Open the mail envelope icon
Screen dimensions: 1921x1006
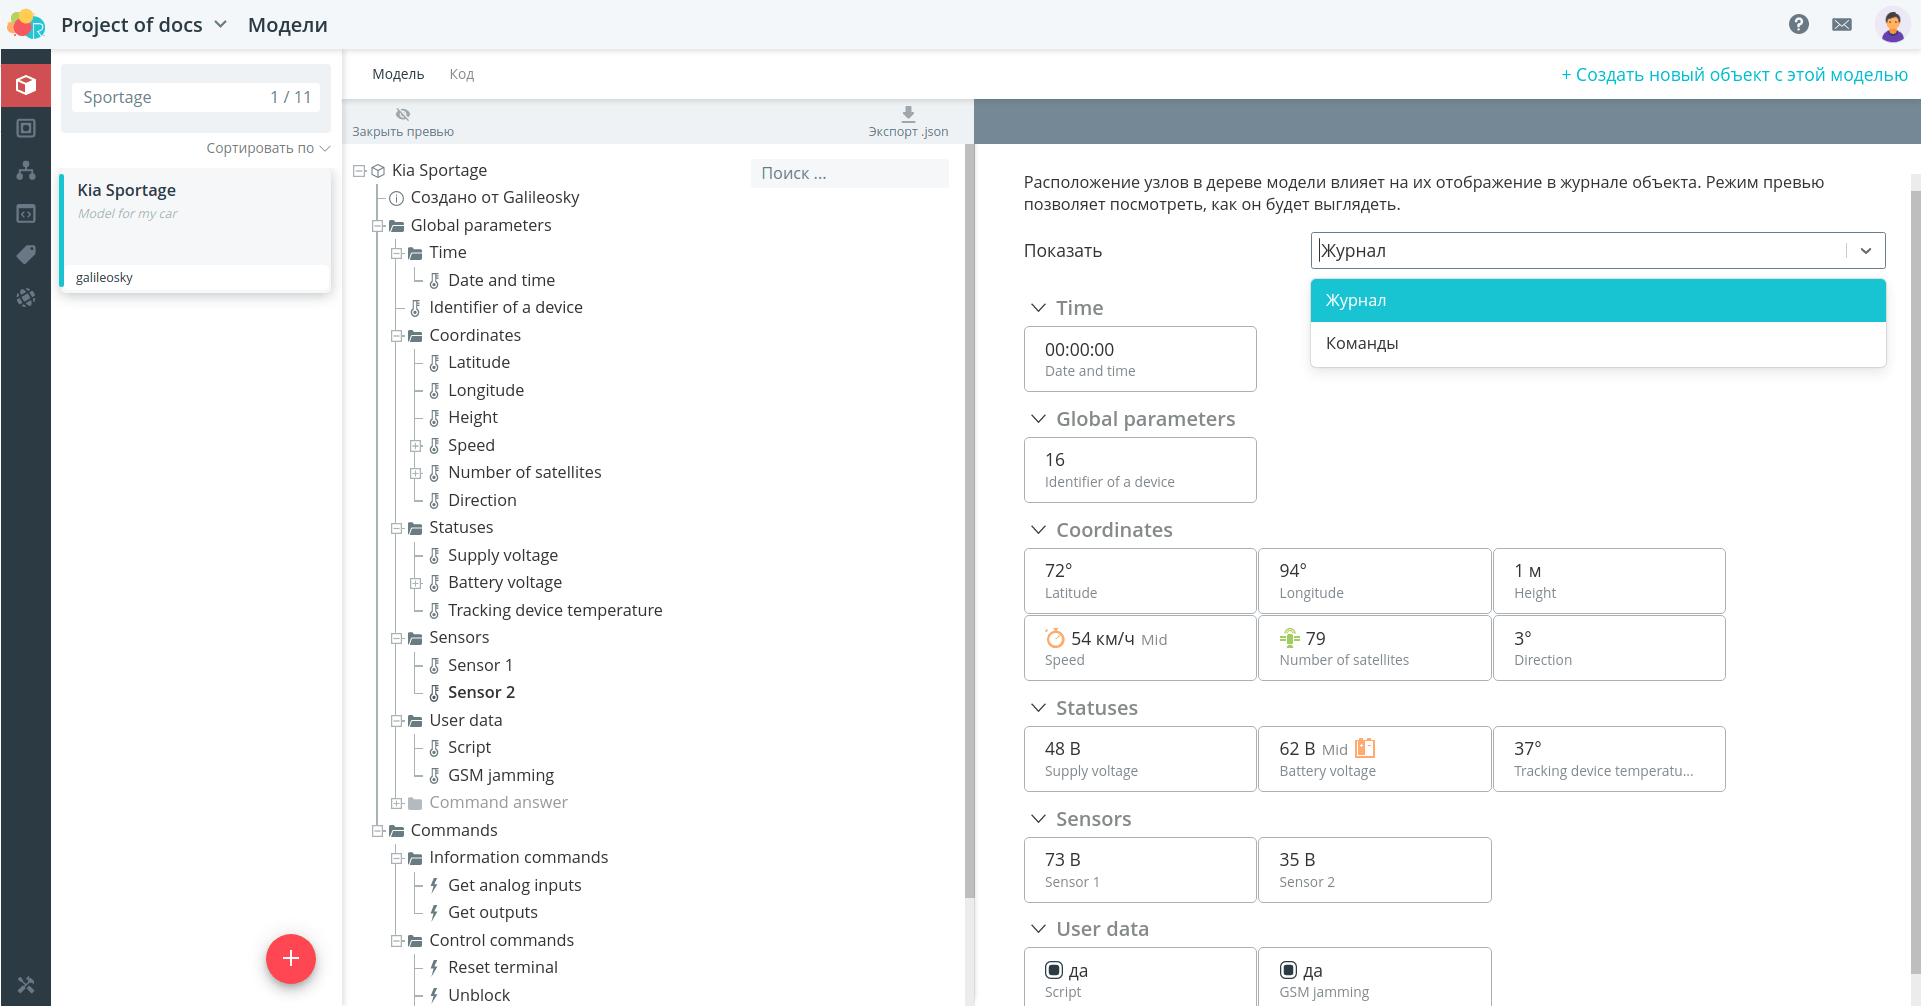[x=1842, y=24]
